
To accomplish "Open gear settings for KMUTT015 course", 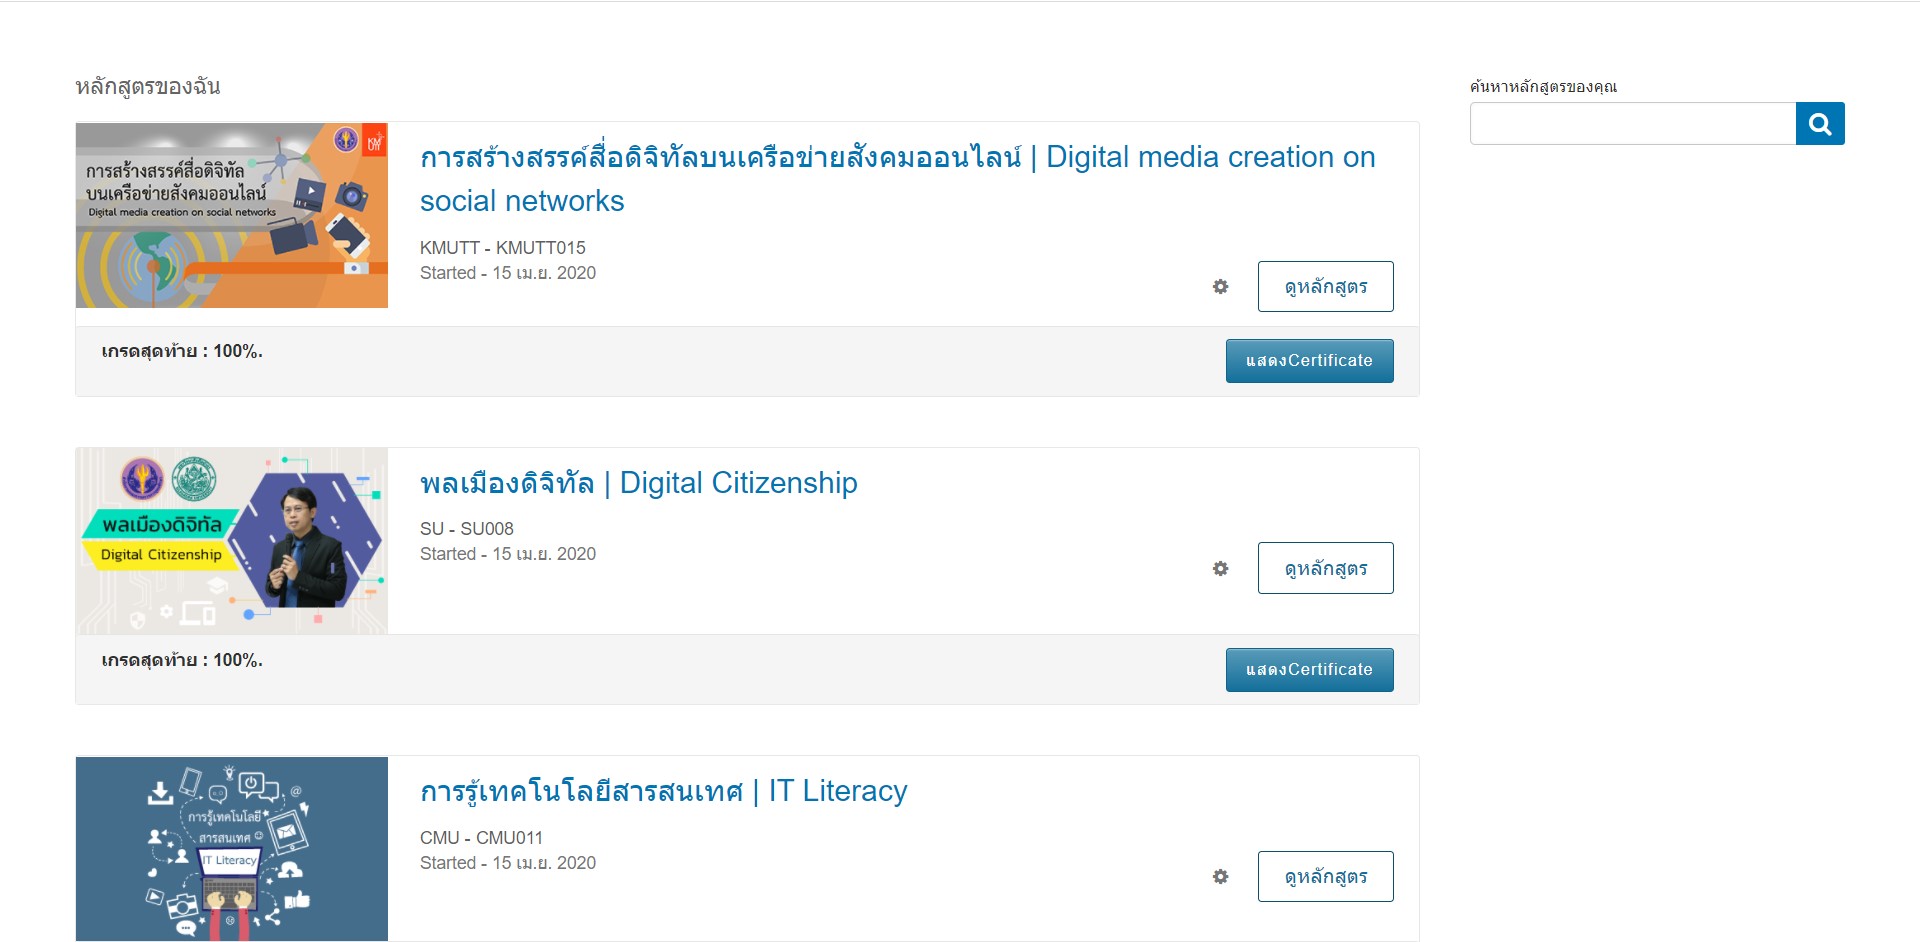I will click(x=1220, y=287).
